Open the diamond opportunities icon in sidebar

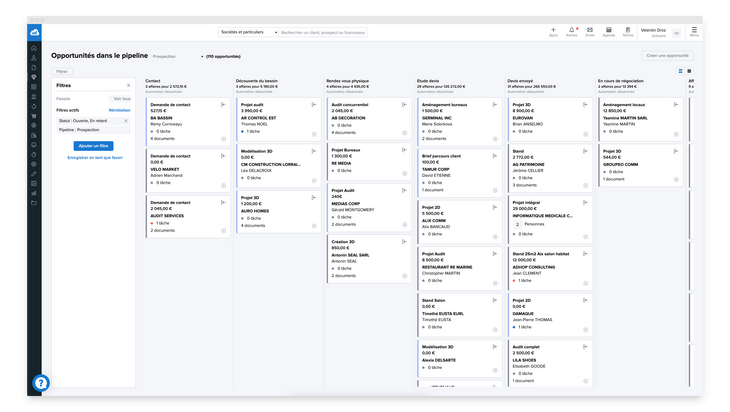point(34,77)
